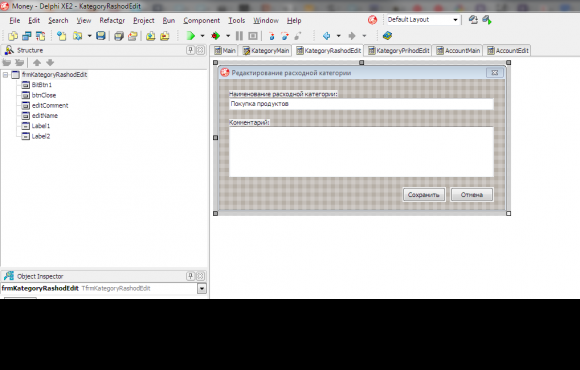580x370 pixels.
Task: Click the Save disk icon
Action: point(101,36)
